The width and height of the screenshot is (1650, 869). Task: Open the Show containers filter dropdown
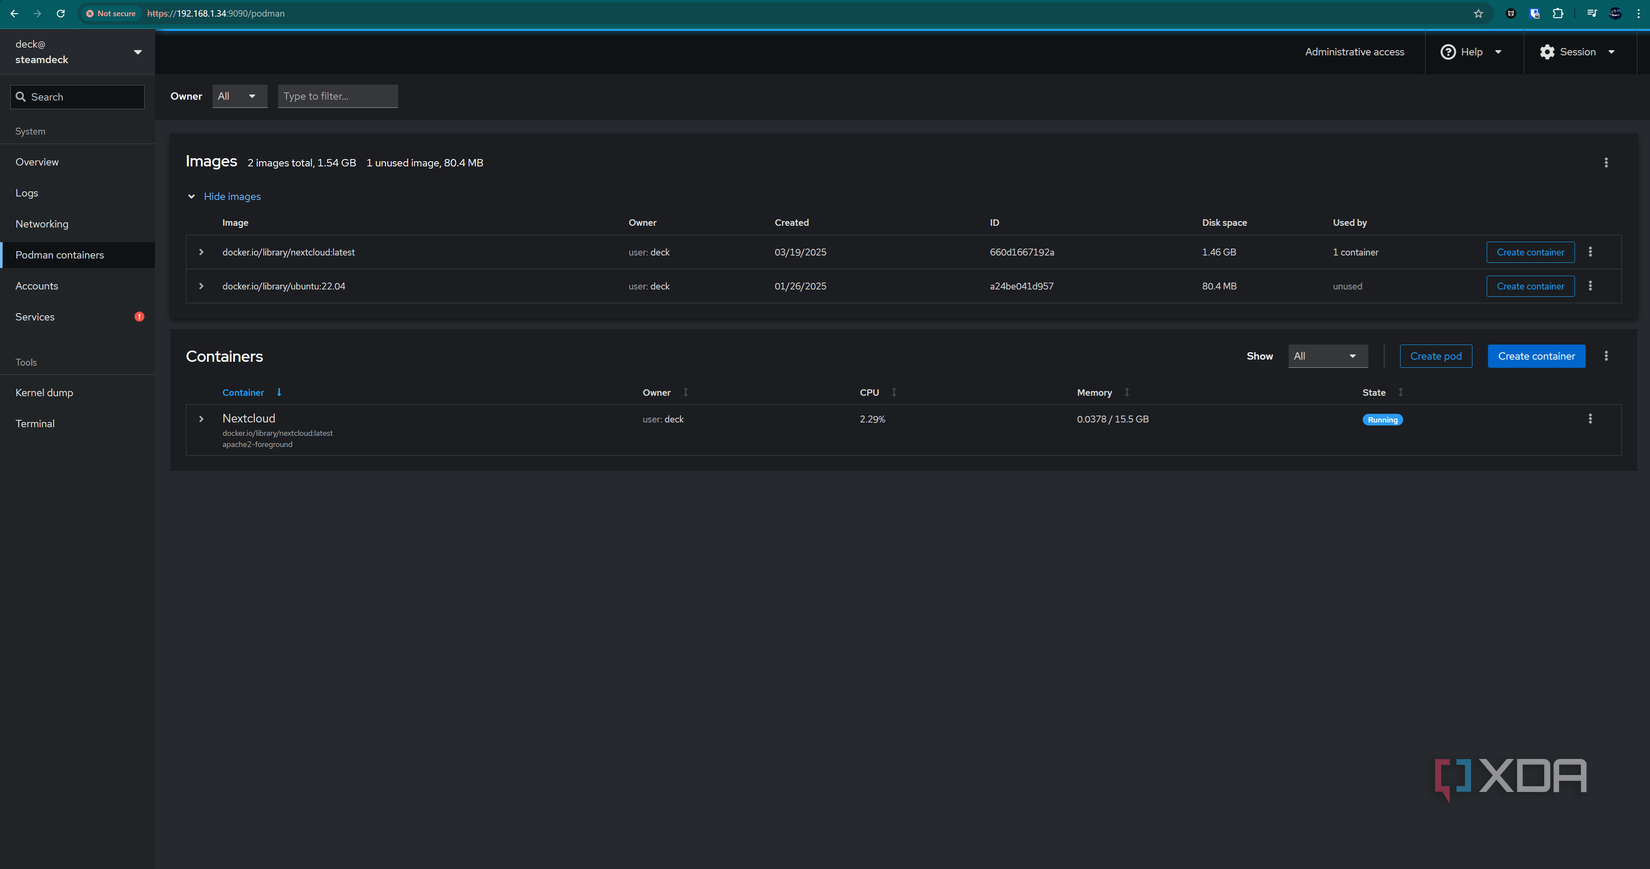pos(1327,356)
